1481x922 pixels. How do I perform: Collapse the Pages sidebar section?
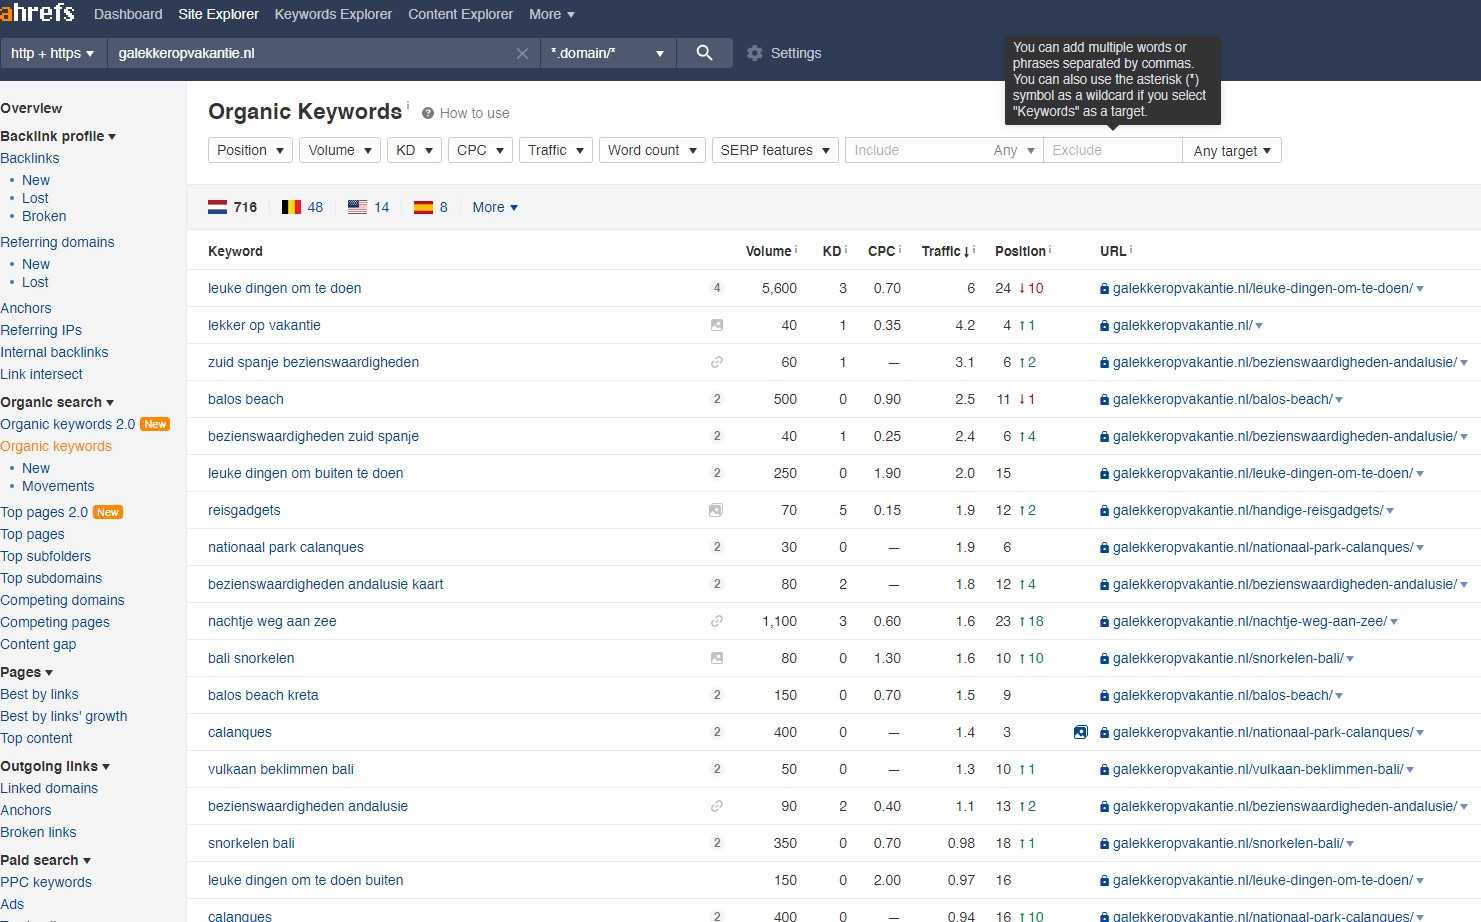point(27,672)
